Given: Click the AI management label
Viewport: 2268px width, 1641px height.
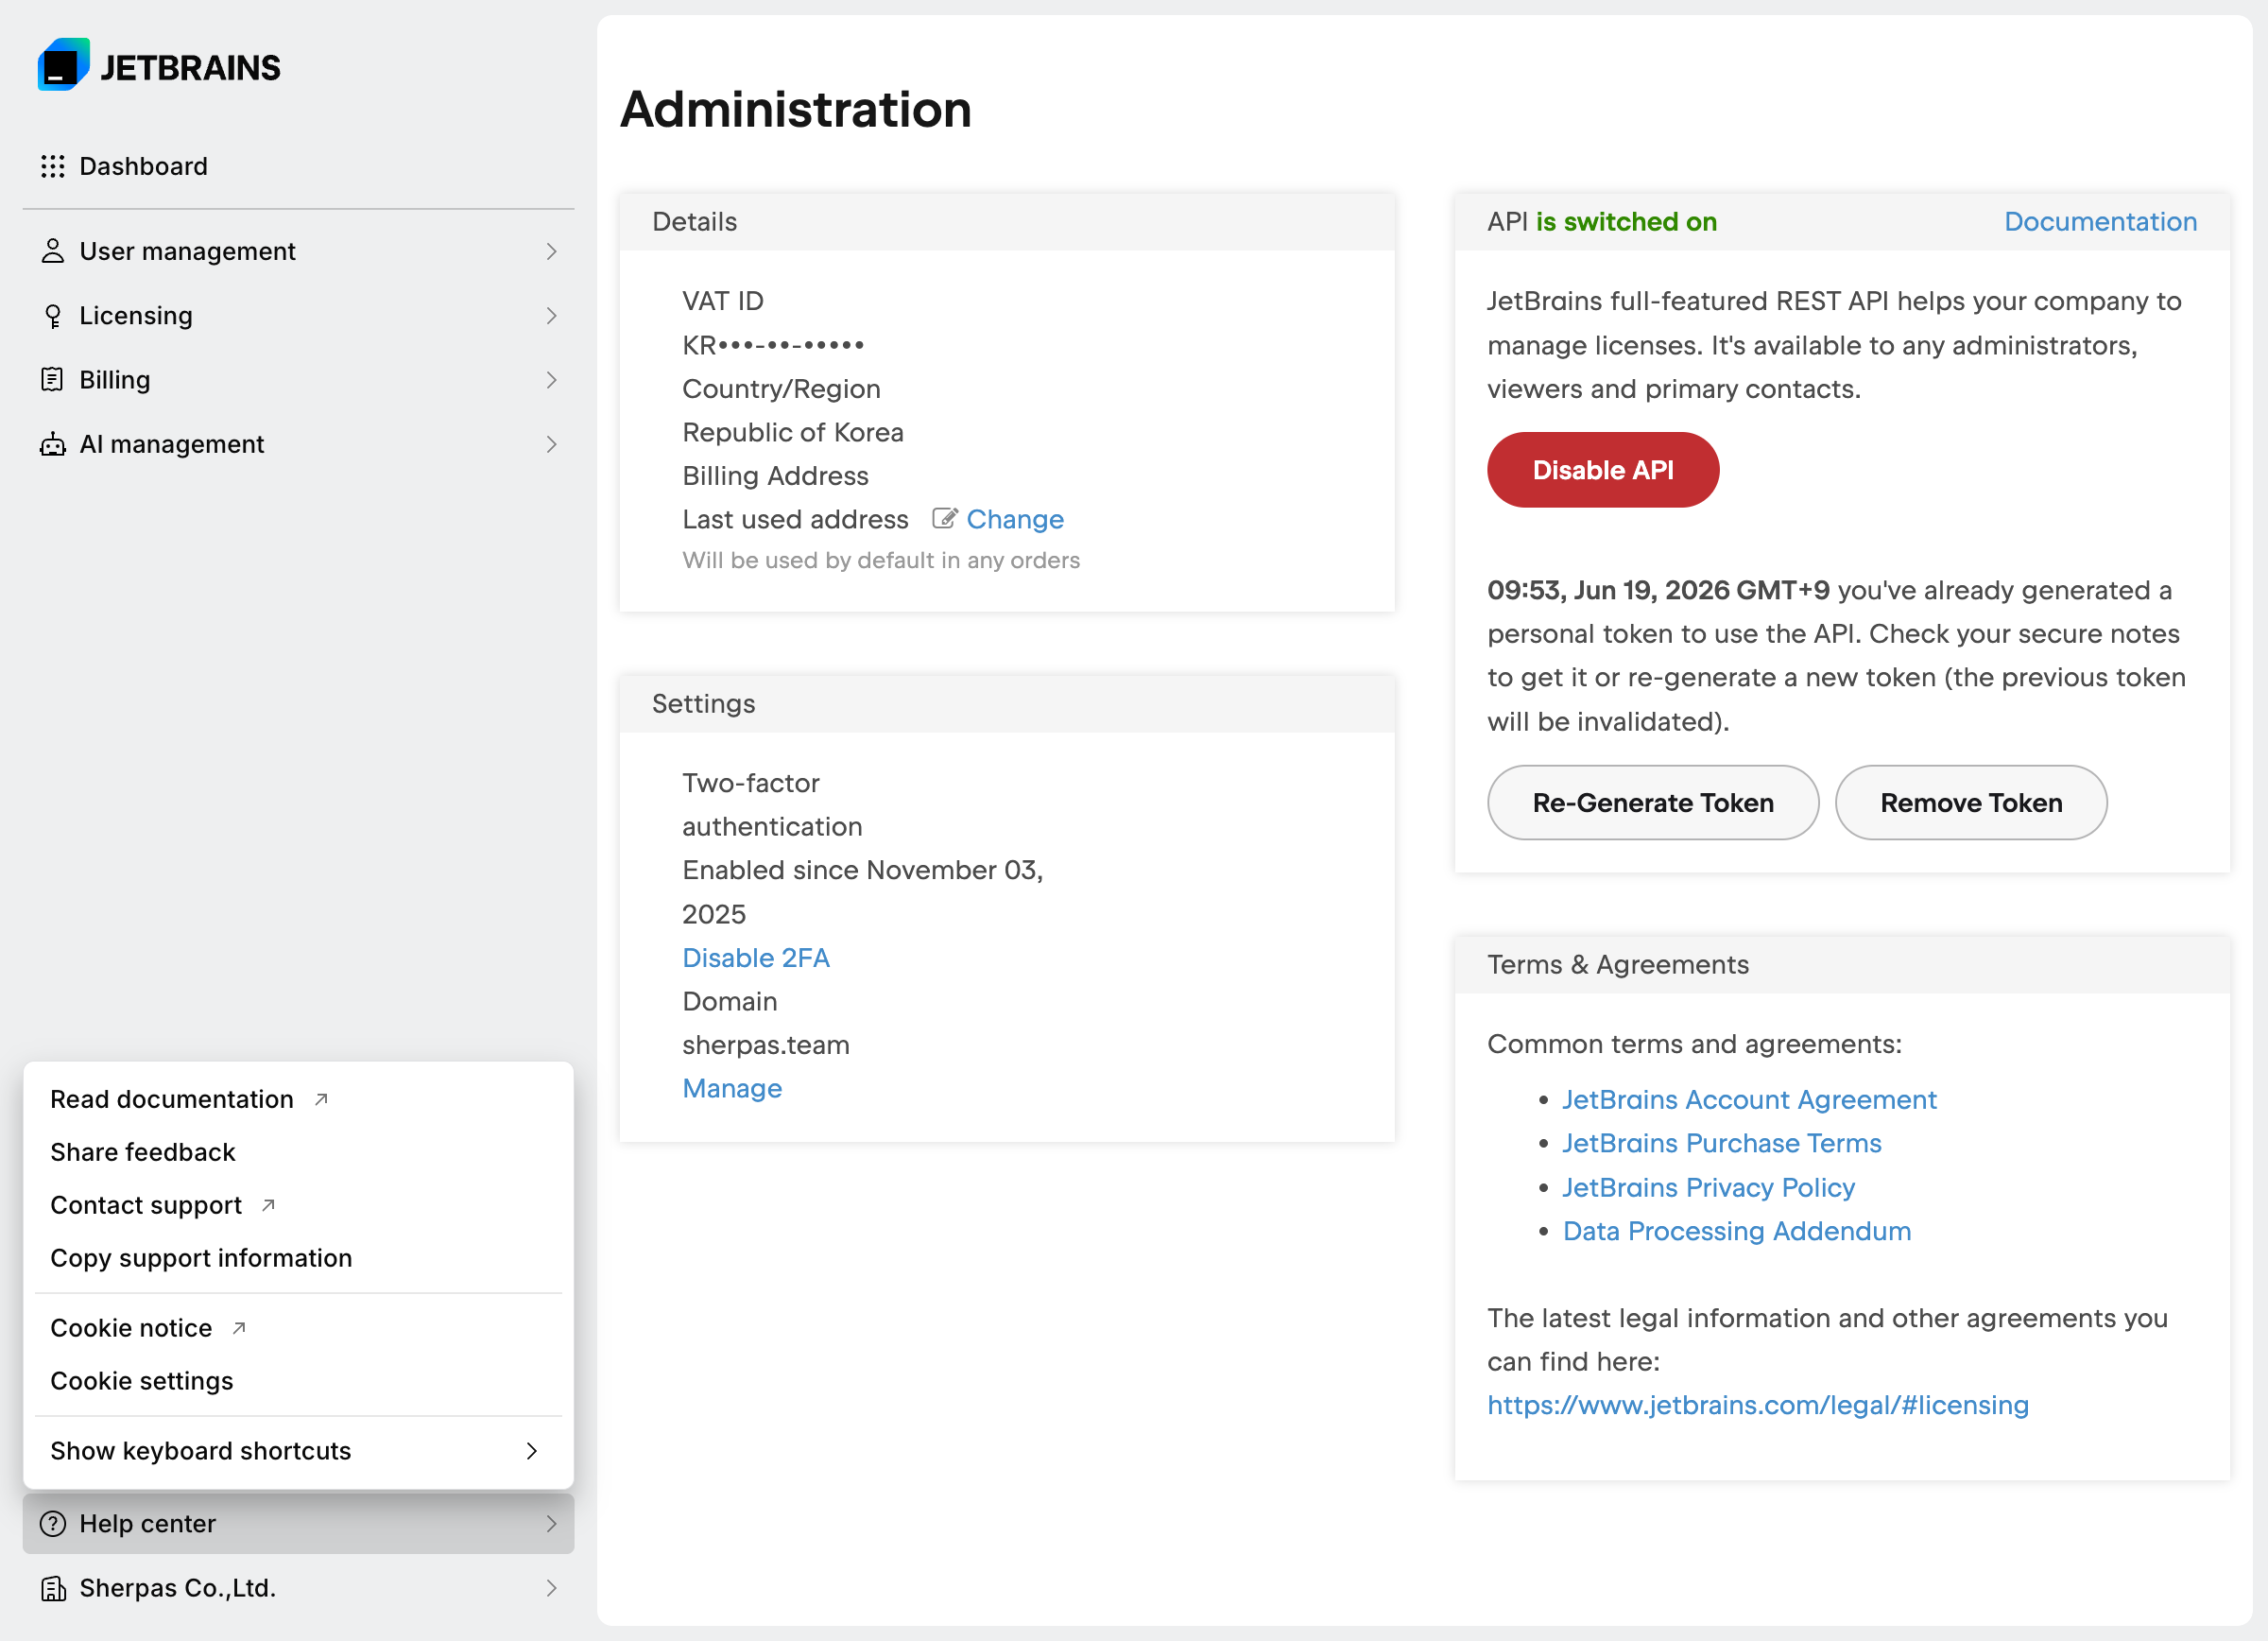Looking at the screenshot, I should click(172, 444).
